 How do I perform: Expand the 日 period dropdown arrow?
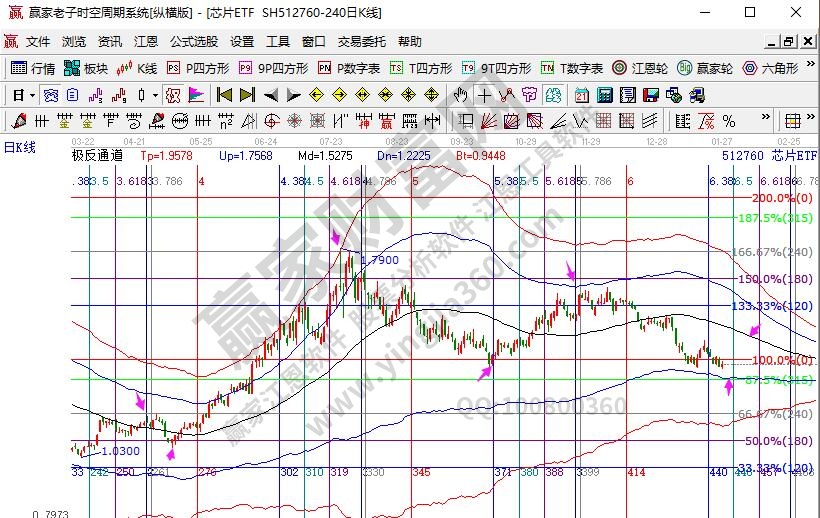pos(32,95)
